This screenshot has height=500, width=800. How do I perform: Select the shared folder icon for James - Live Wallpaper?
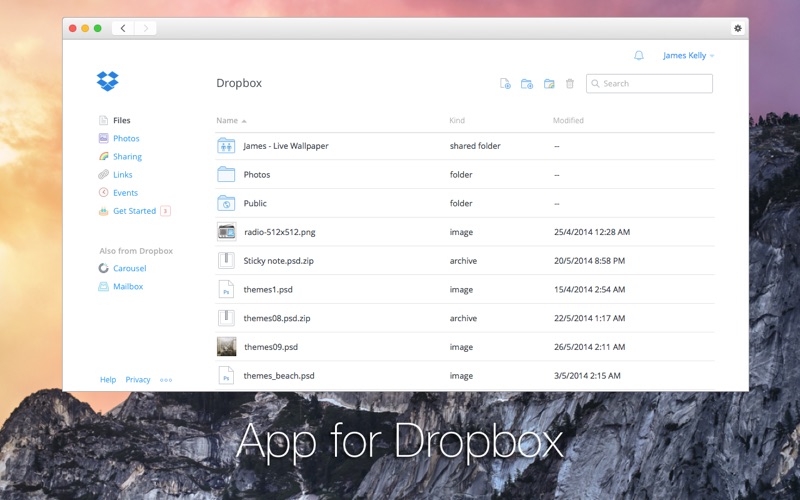[x=226, y=146]
